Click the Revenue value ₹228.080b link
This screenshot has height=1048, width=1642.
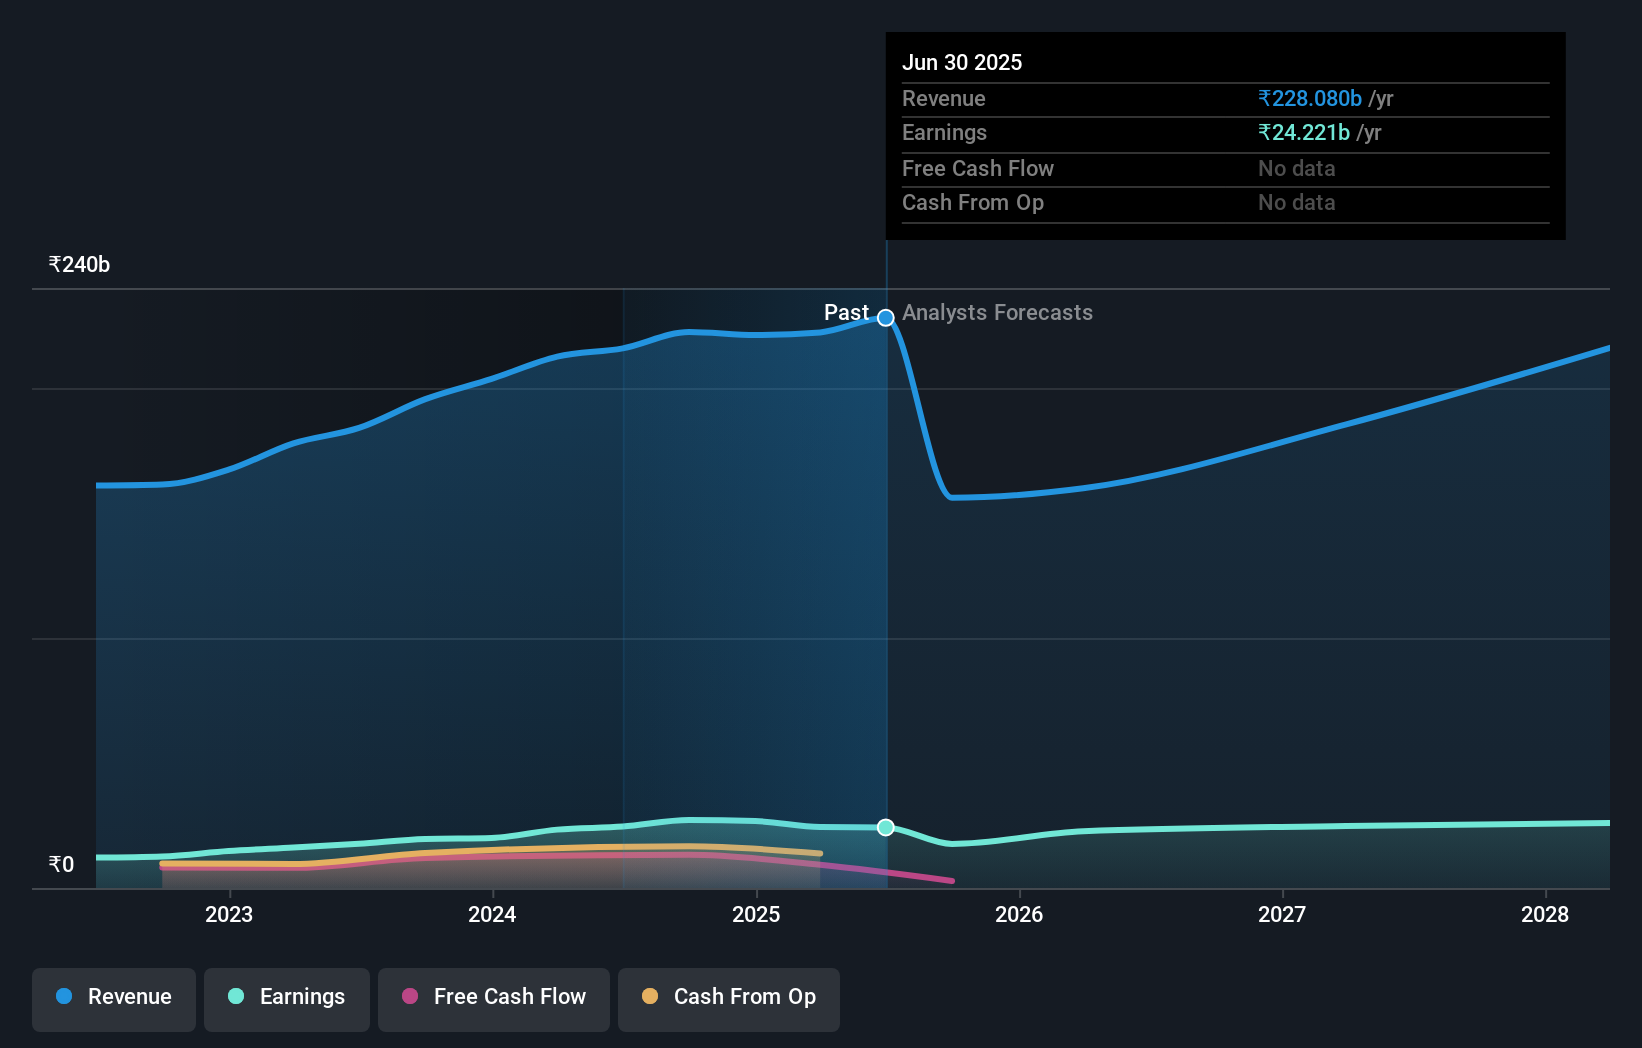pyautogui.click(x=1309, y=99)
